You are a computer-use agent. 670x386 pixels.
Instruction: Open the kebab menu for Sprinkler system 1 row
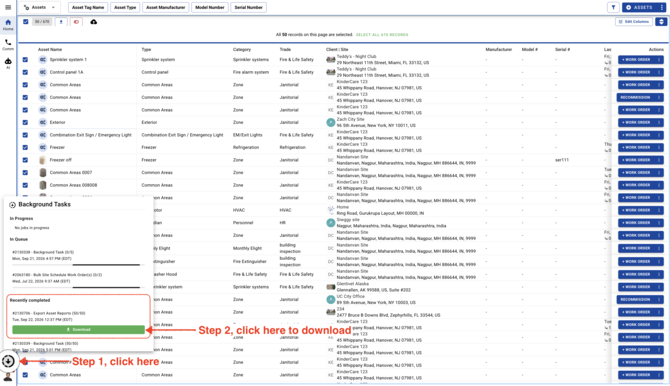[659, 60]
